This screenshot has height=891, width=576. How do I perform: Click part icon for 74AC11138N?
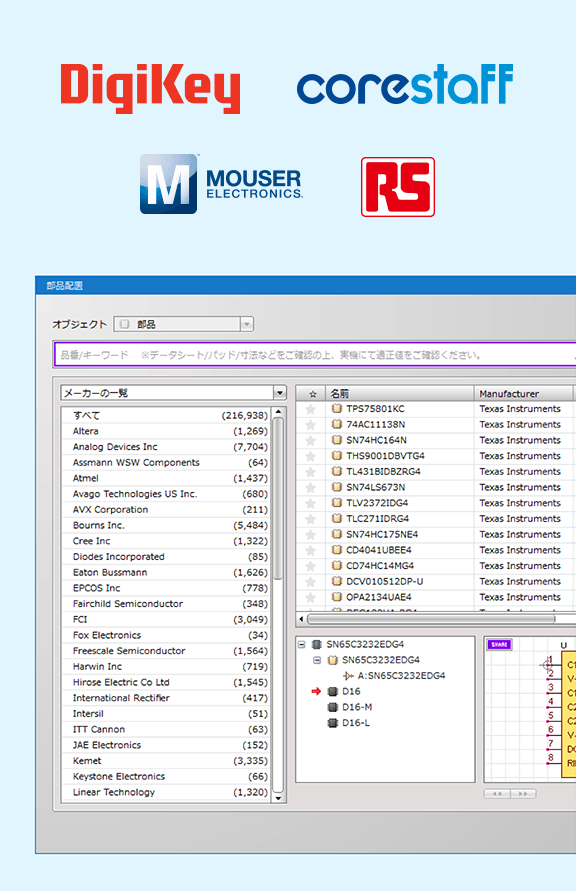337,424
